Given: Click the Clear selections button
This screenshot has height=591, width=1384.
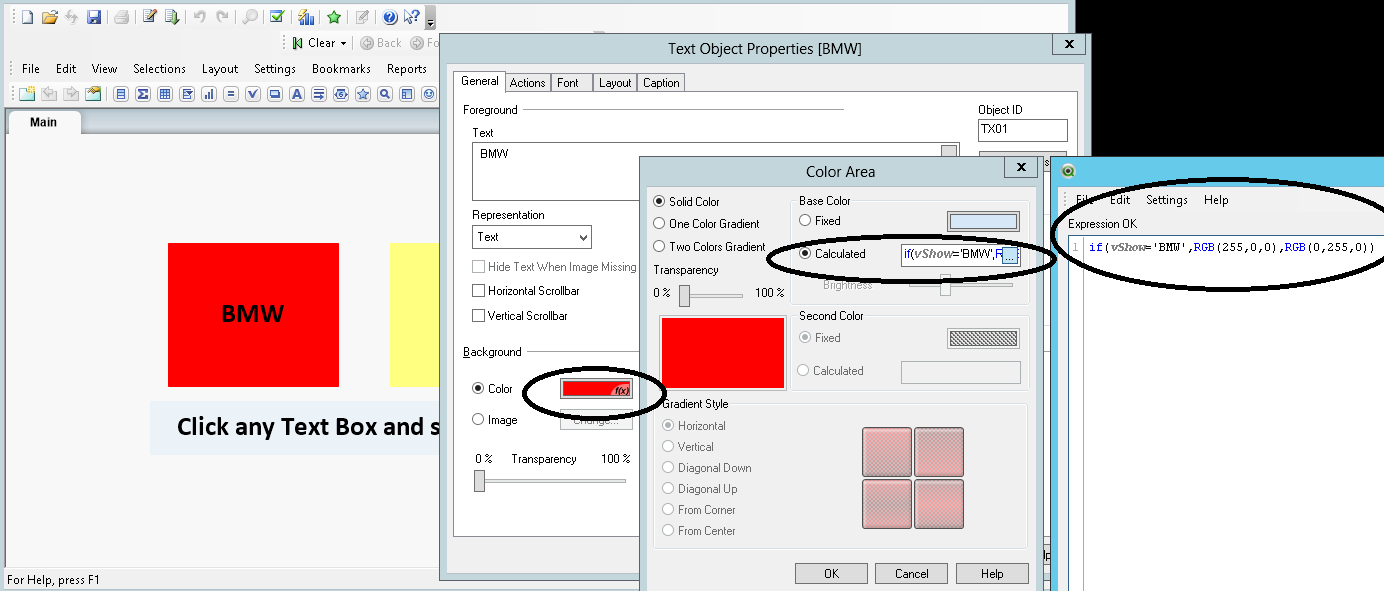Looking at the screenshot, I should coord(314,43).
